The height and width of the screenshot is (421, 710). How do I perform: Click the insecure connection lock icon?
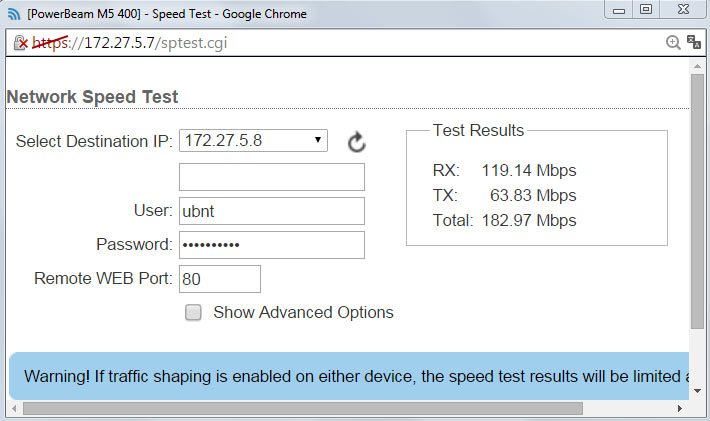(x=20, y=44)
